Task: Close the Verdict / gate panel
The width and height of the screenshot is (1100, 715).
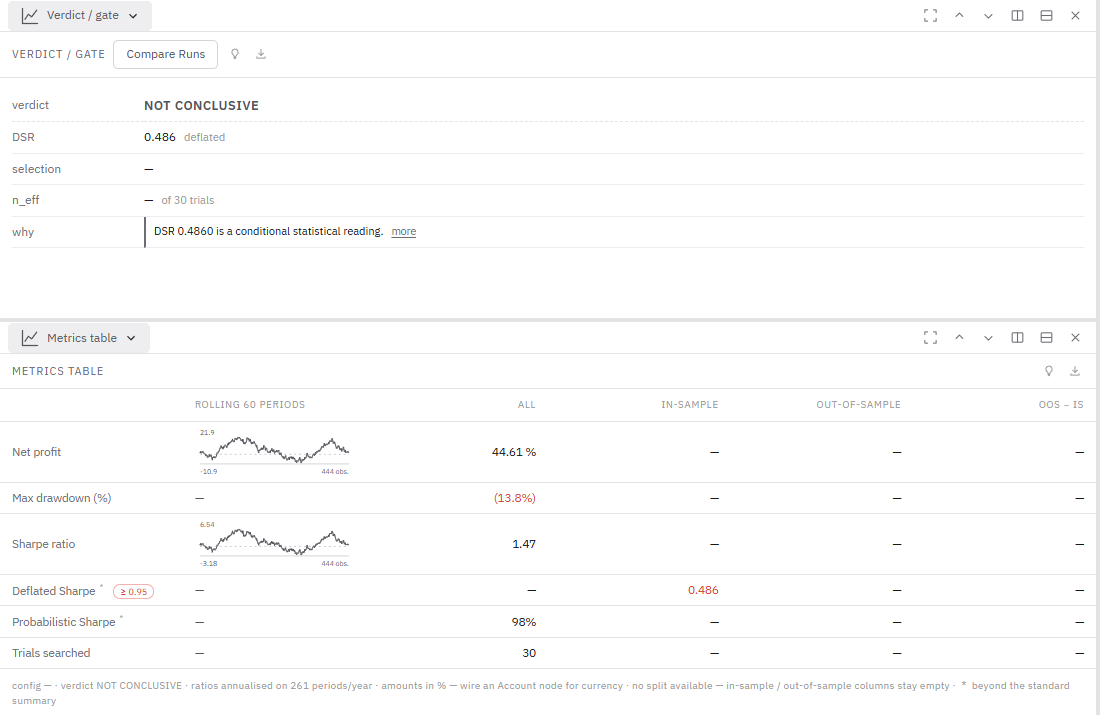Action: [1075, 15]
